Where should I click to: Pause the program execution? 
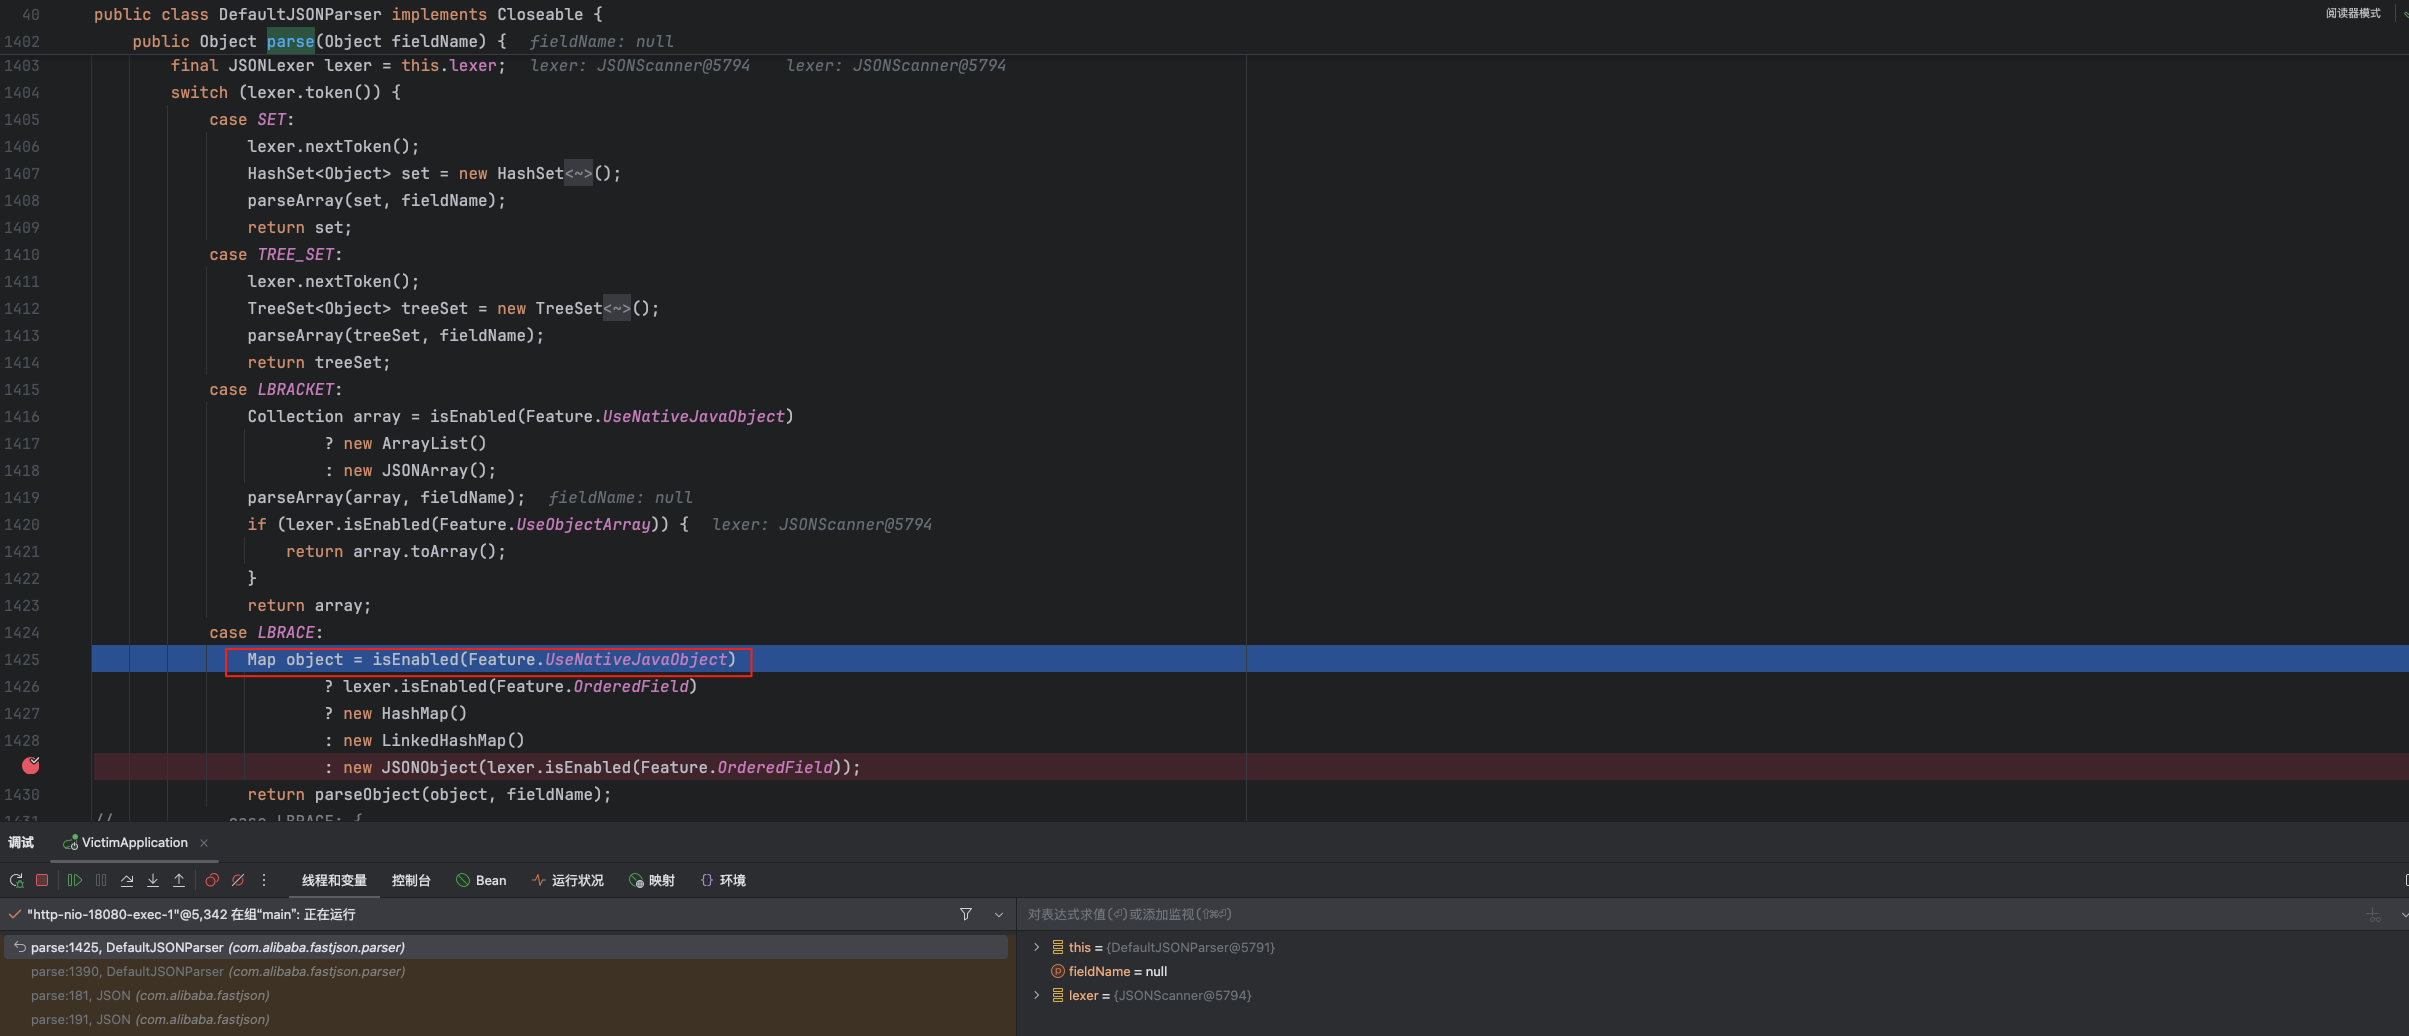101,881
